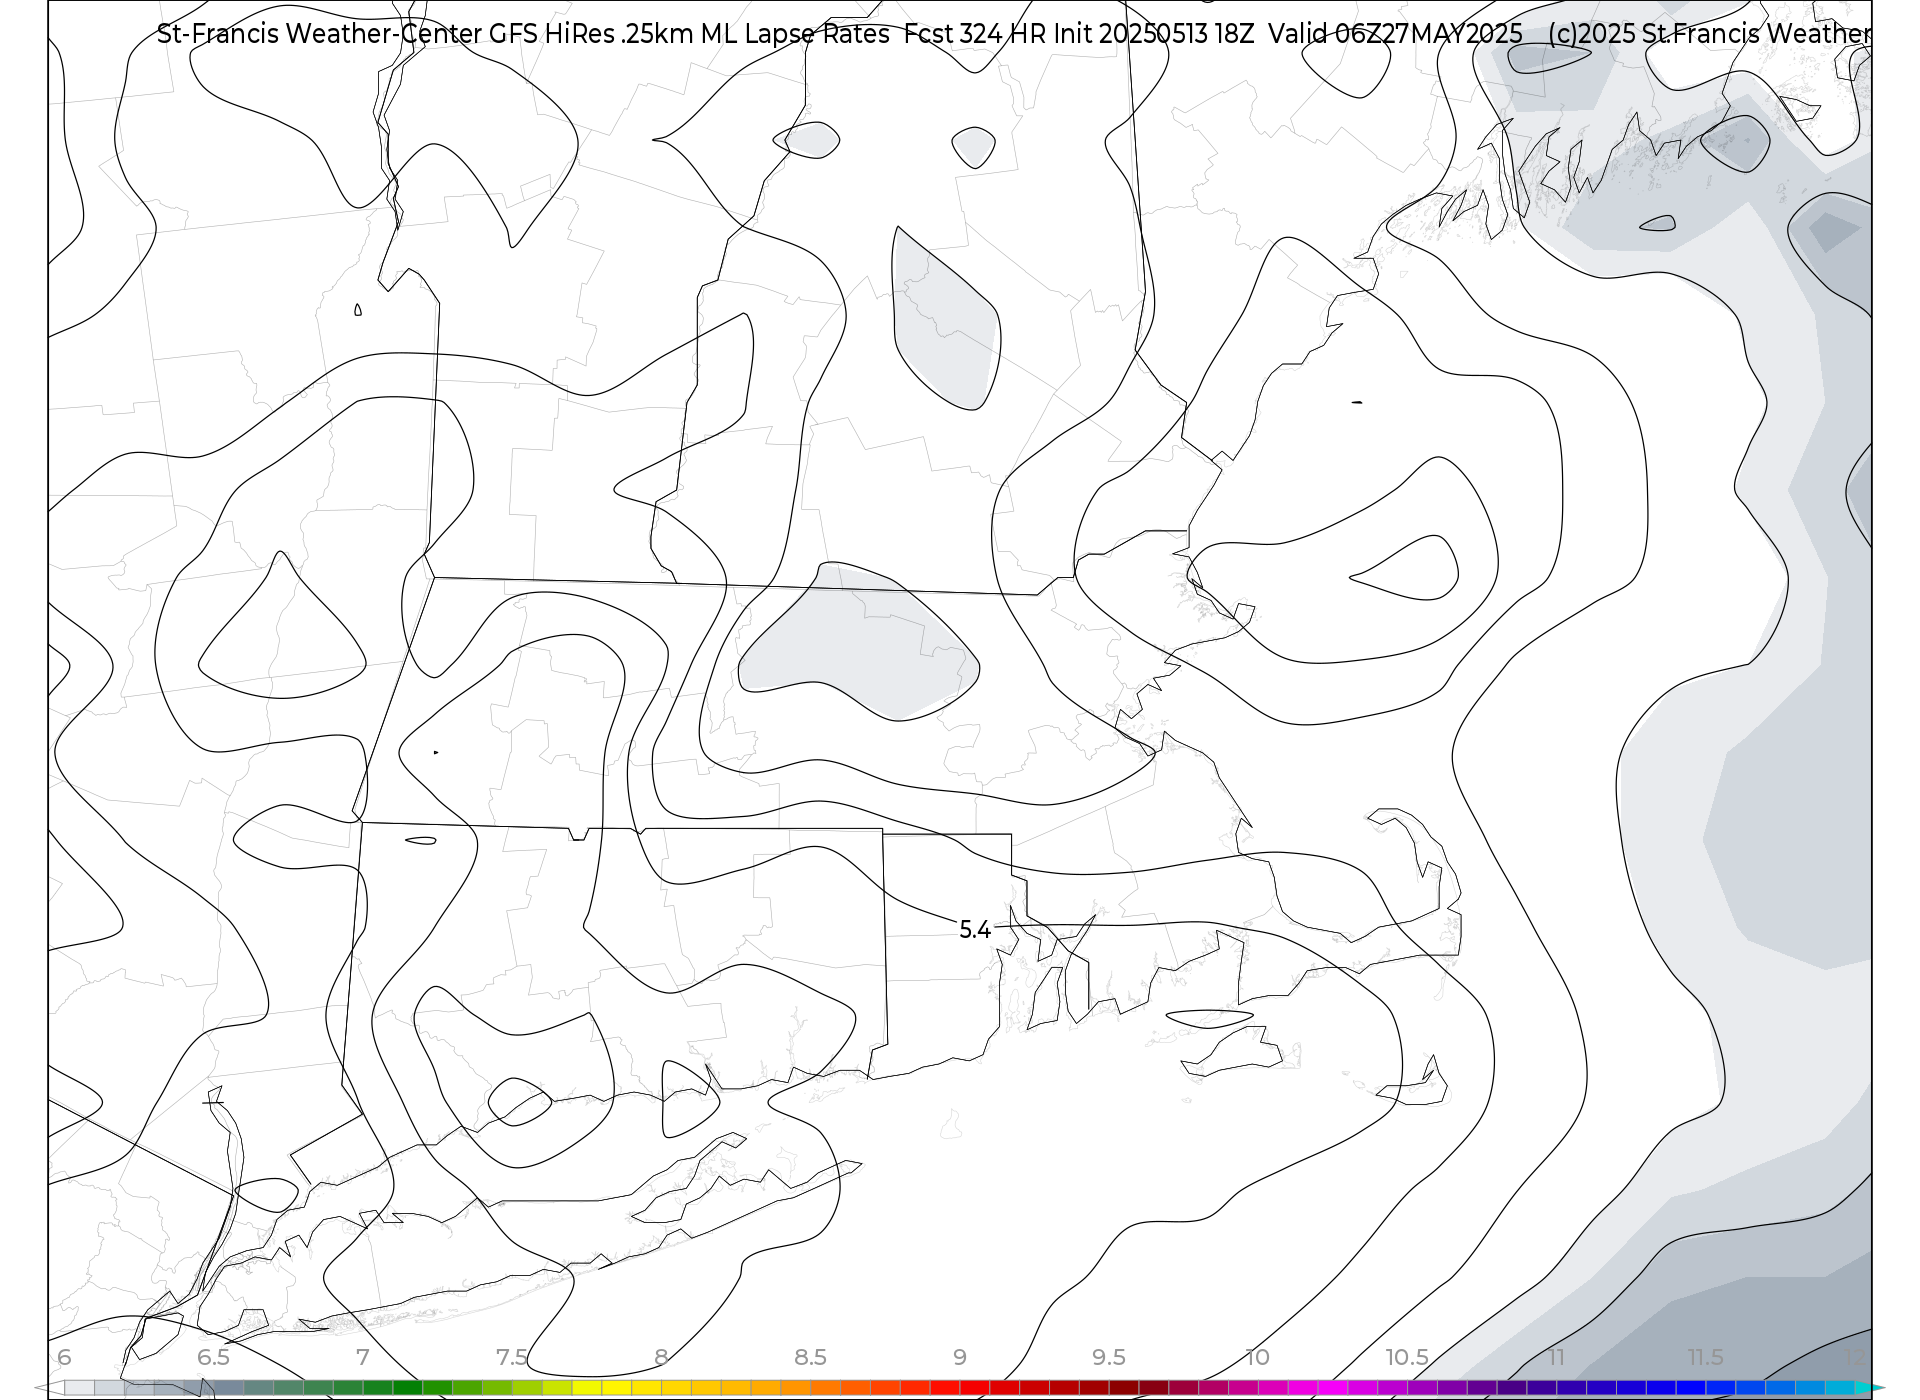
Task: Click the 'Valid 06Z27MAY2025' text in header
Action: [x=1395, y=34]
